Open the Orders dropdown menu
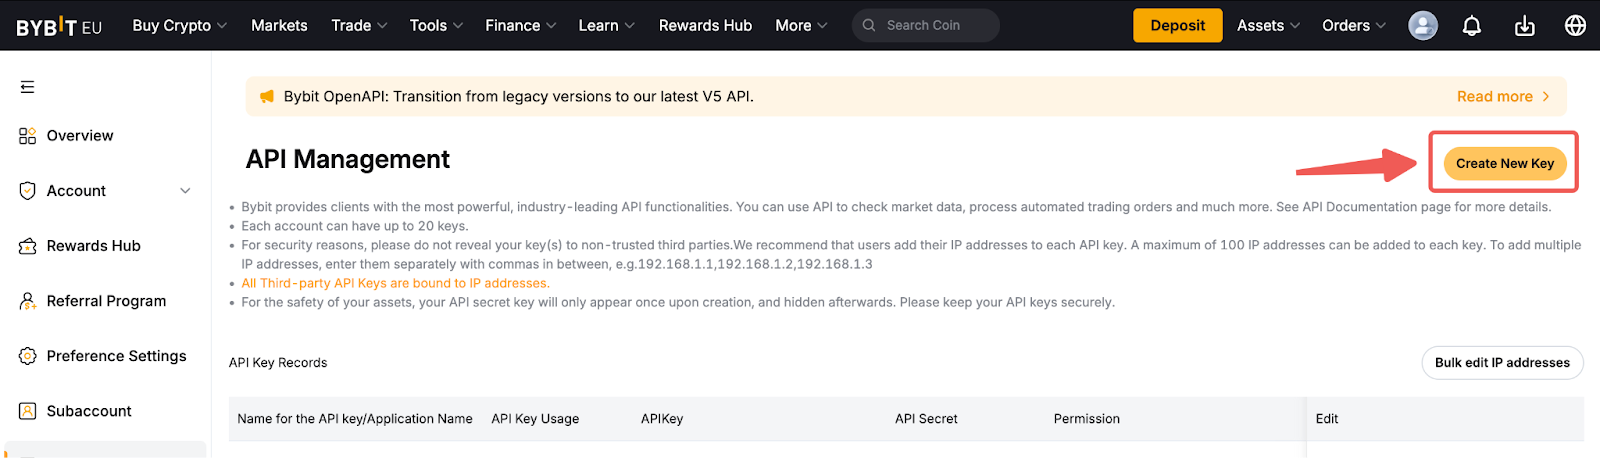Screen dimensions: 1600x458 [1353, 26]
